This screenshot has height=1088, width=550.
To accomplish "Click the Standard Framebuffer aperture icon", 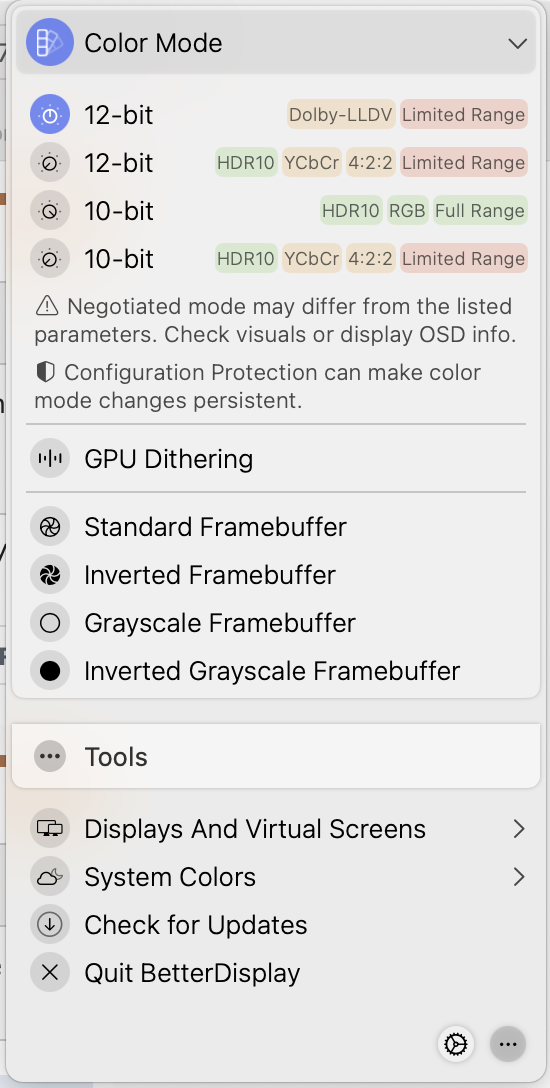I will click(50, 527).
